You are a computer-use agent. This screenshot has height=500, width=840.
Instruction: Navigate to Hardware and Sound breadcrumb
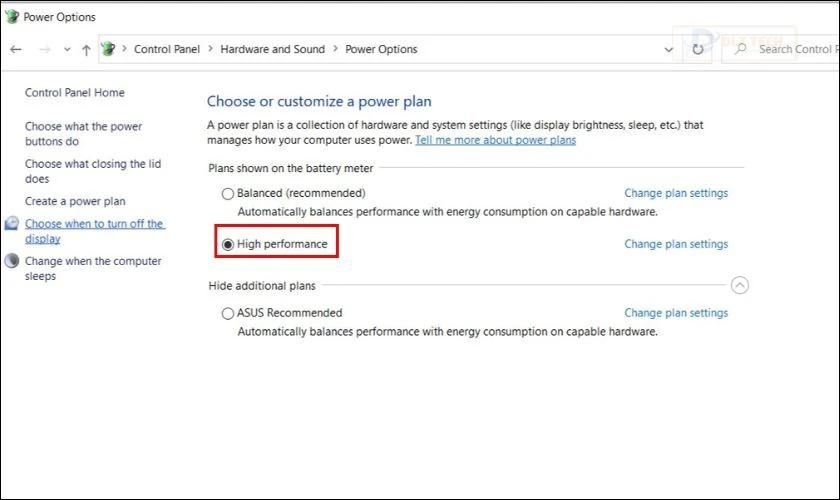click(272, 49)
